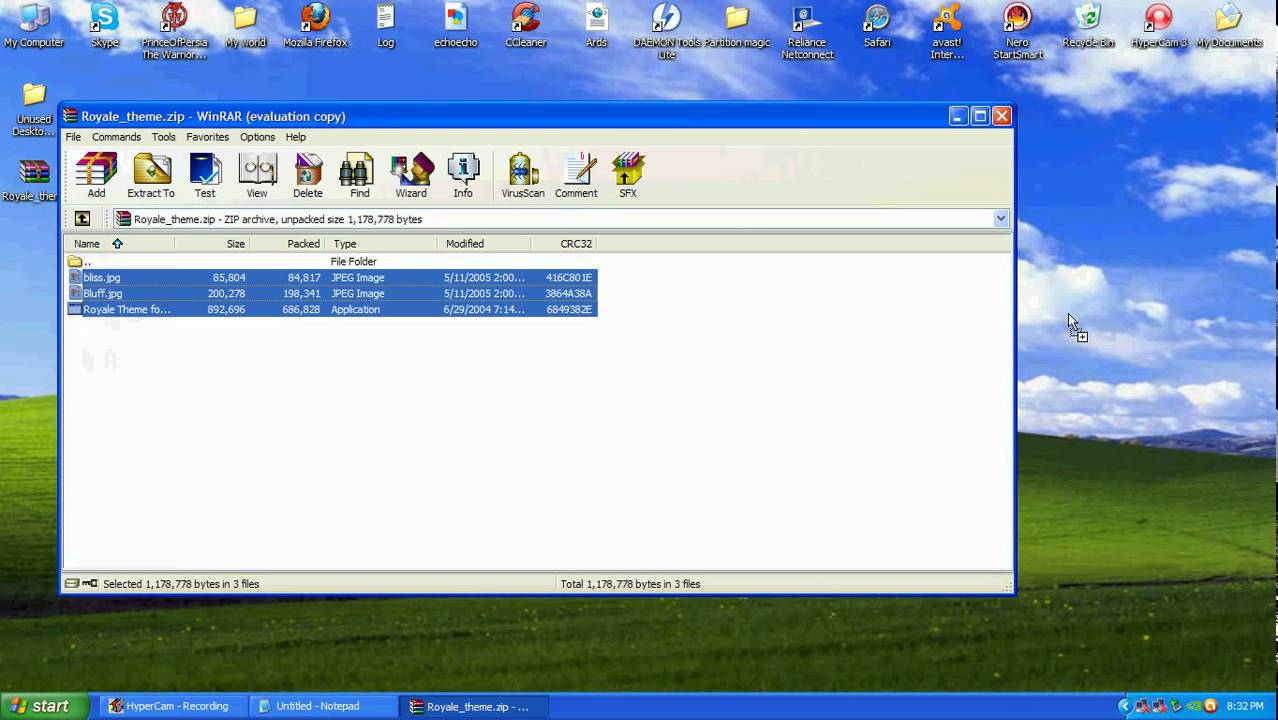Click the Delete toolbar icon

pos(308,176)
